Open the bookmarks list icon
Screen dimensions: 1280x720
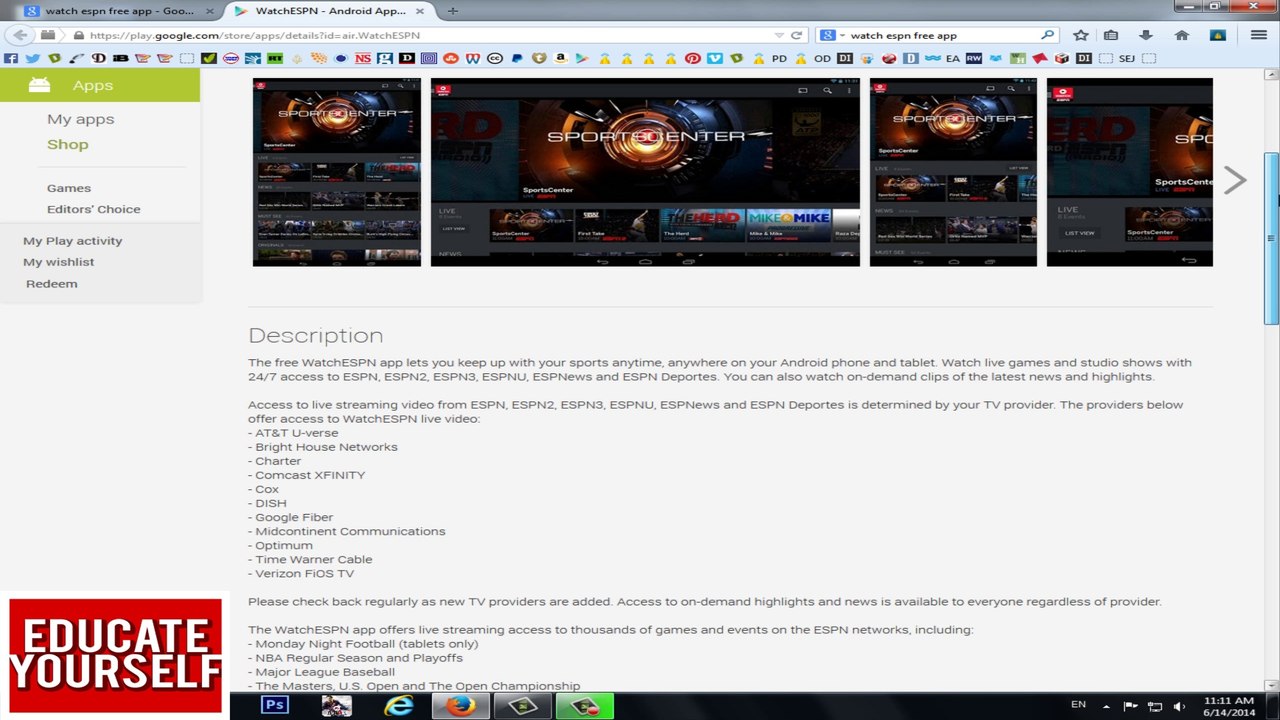tap(1111, 35)
